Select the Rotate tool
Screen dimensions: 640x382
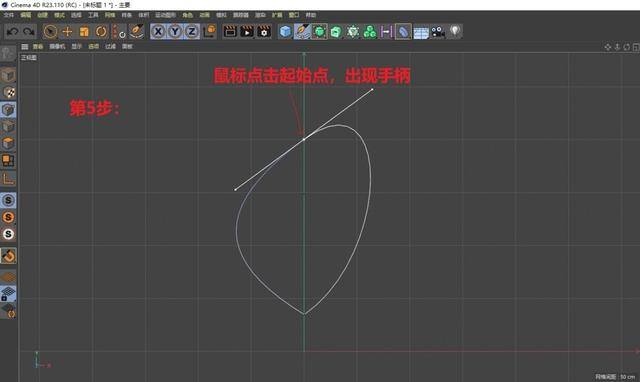point(101,31)
